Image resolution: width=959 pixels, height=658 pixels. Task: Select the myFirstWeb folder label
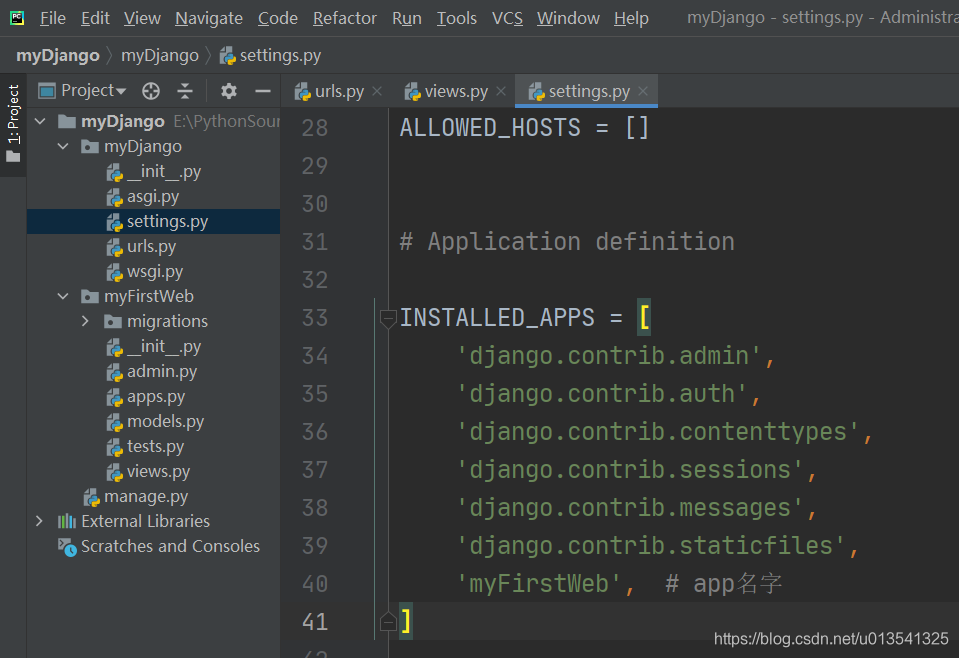149,297
